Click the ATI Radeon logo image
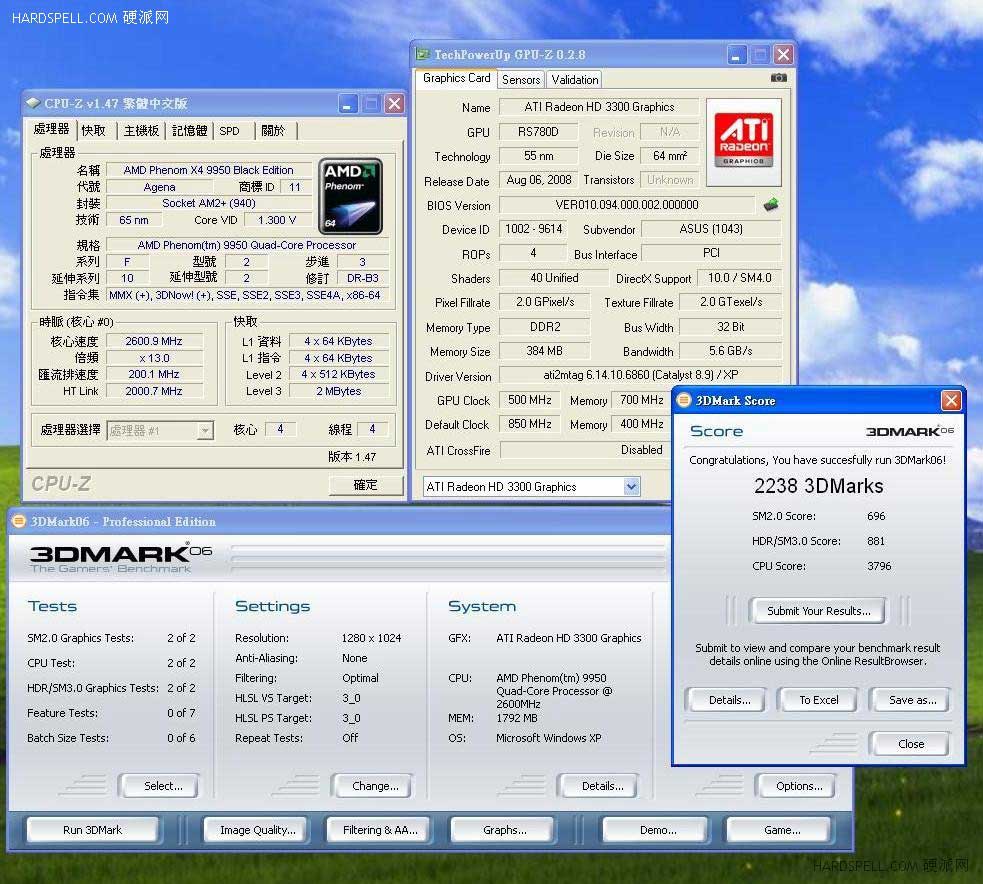 [742, 141]
